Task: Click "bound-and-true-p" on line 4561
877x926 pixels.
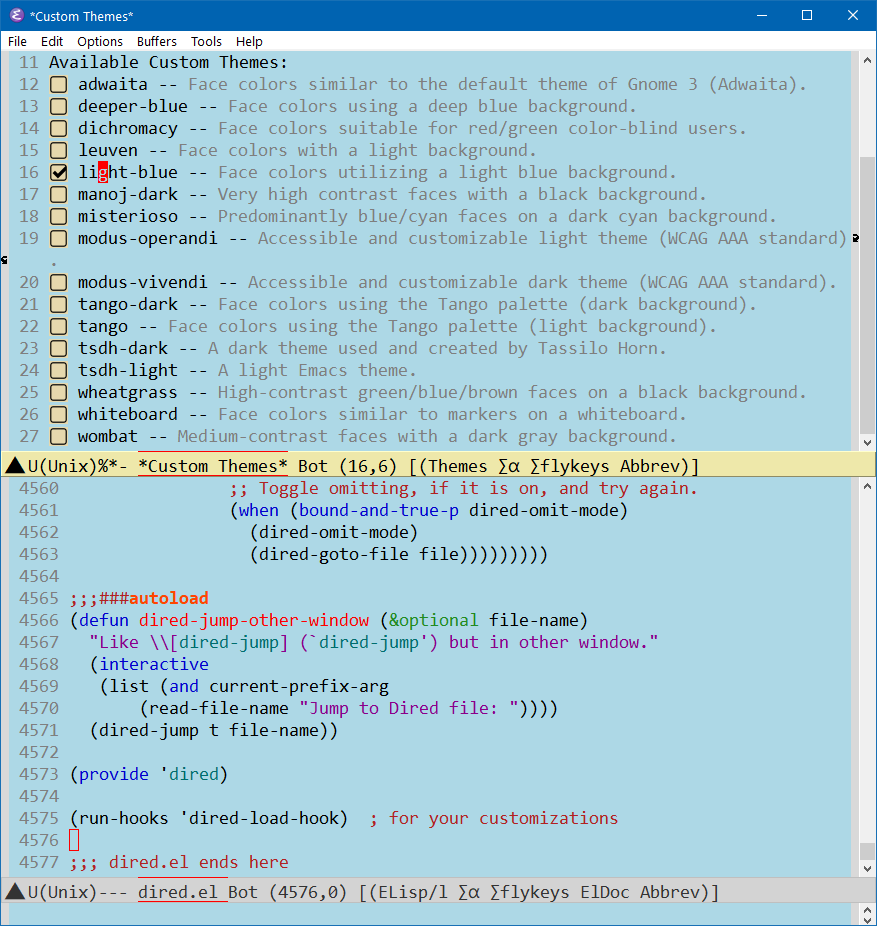Action: (379, 510)
